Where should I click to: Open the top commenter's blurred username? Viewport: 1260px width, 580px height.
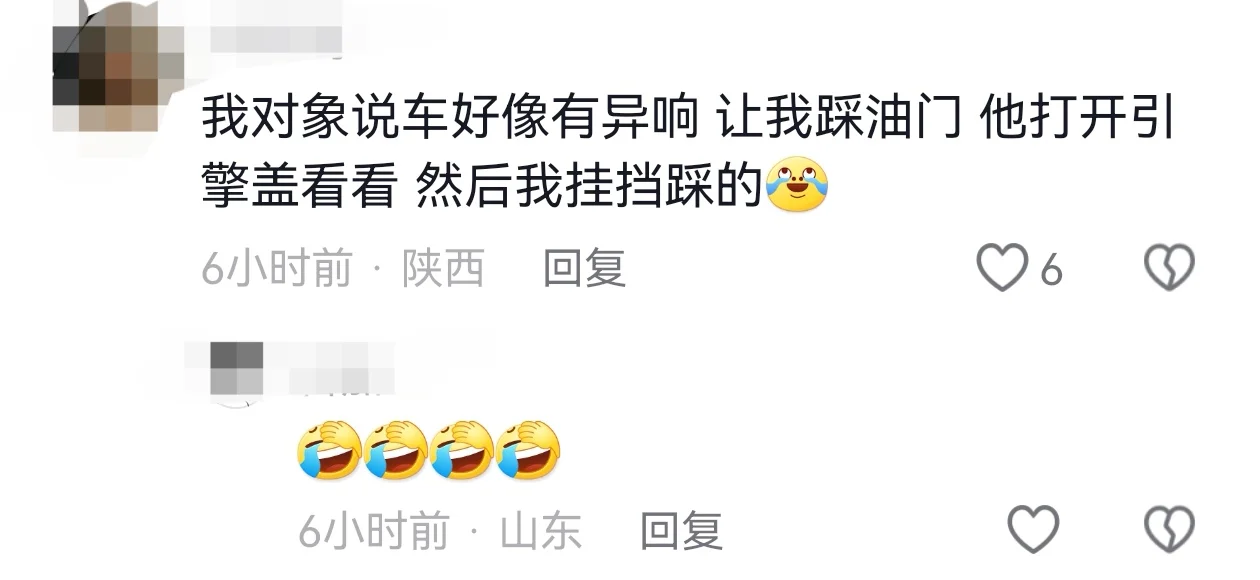276,39
